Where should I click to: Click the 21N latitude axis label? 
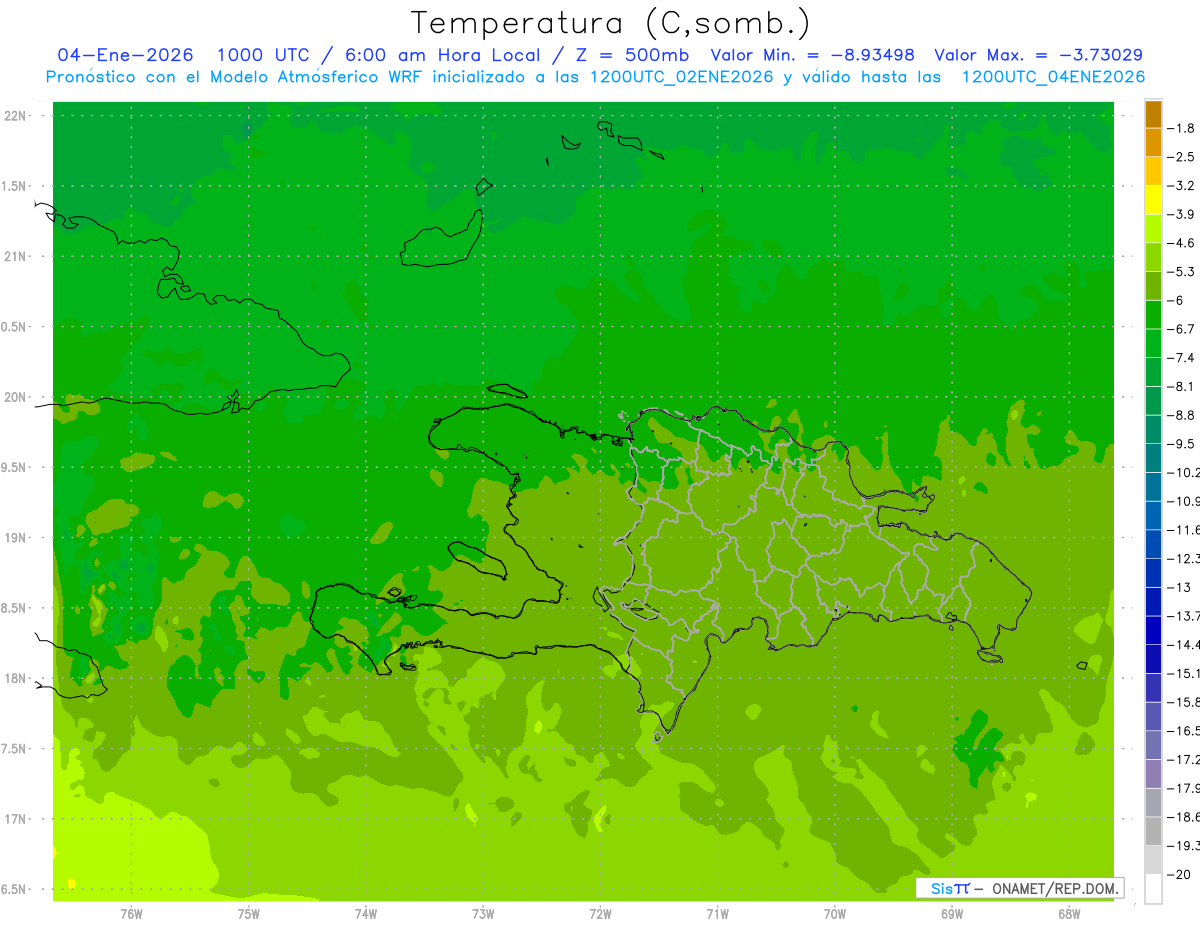16,256
